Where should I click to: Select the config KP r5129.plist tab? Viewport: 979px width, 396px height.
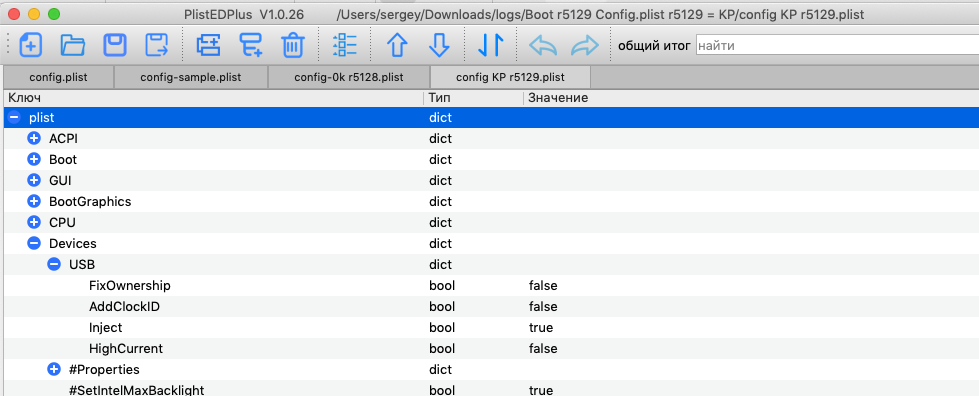(x=510, y=77)
